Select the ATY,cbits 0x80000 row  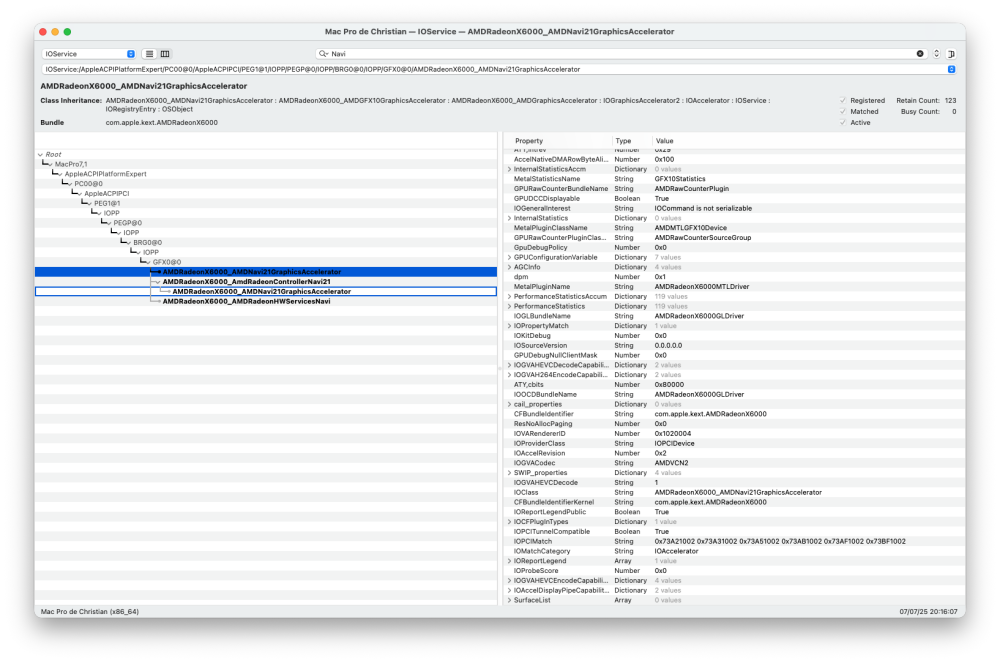point(733,385)
